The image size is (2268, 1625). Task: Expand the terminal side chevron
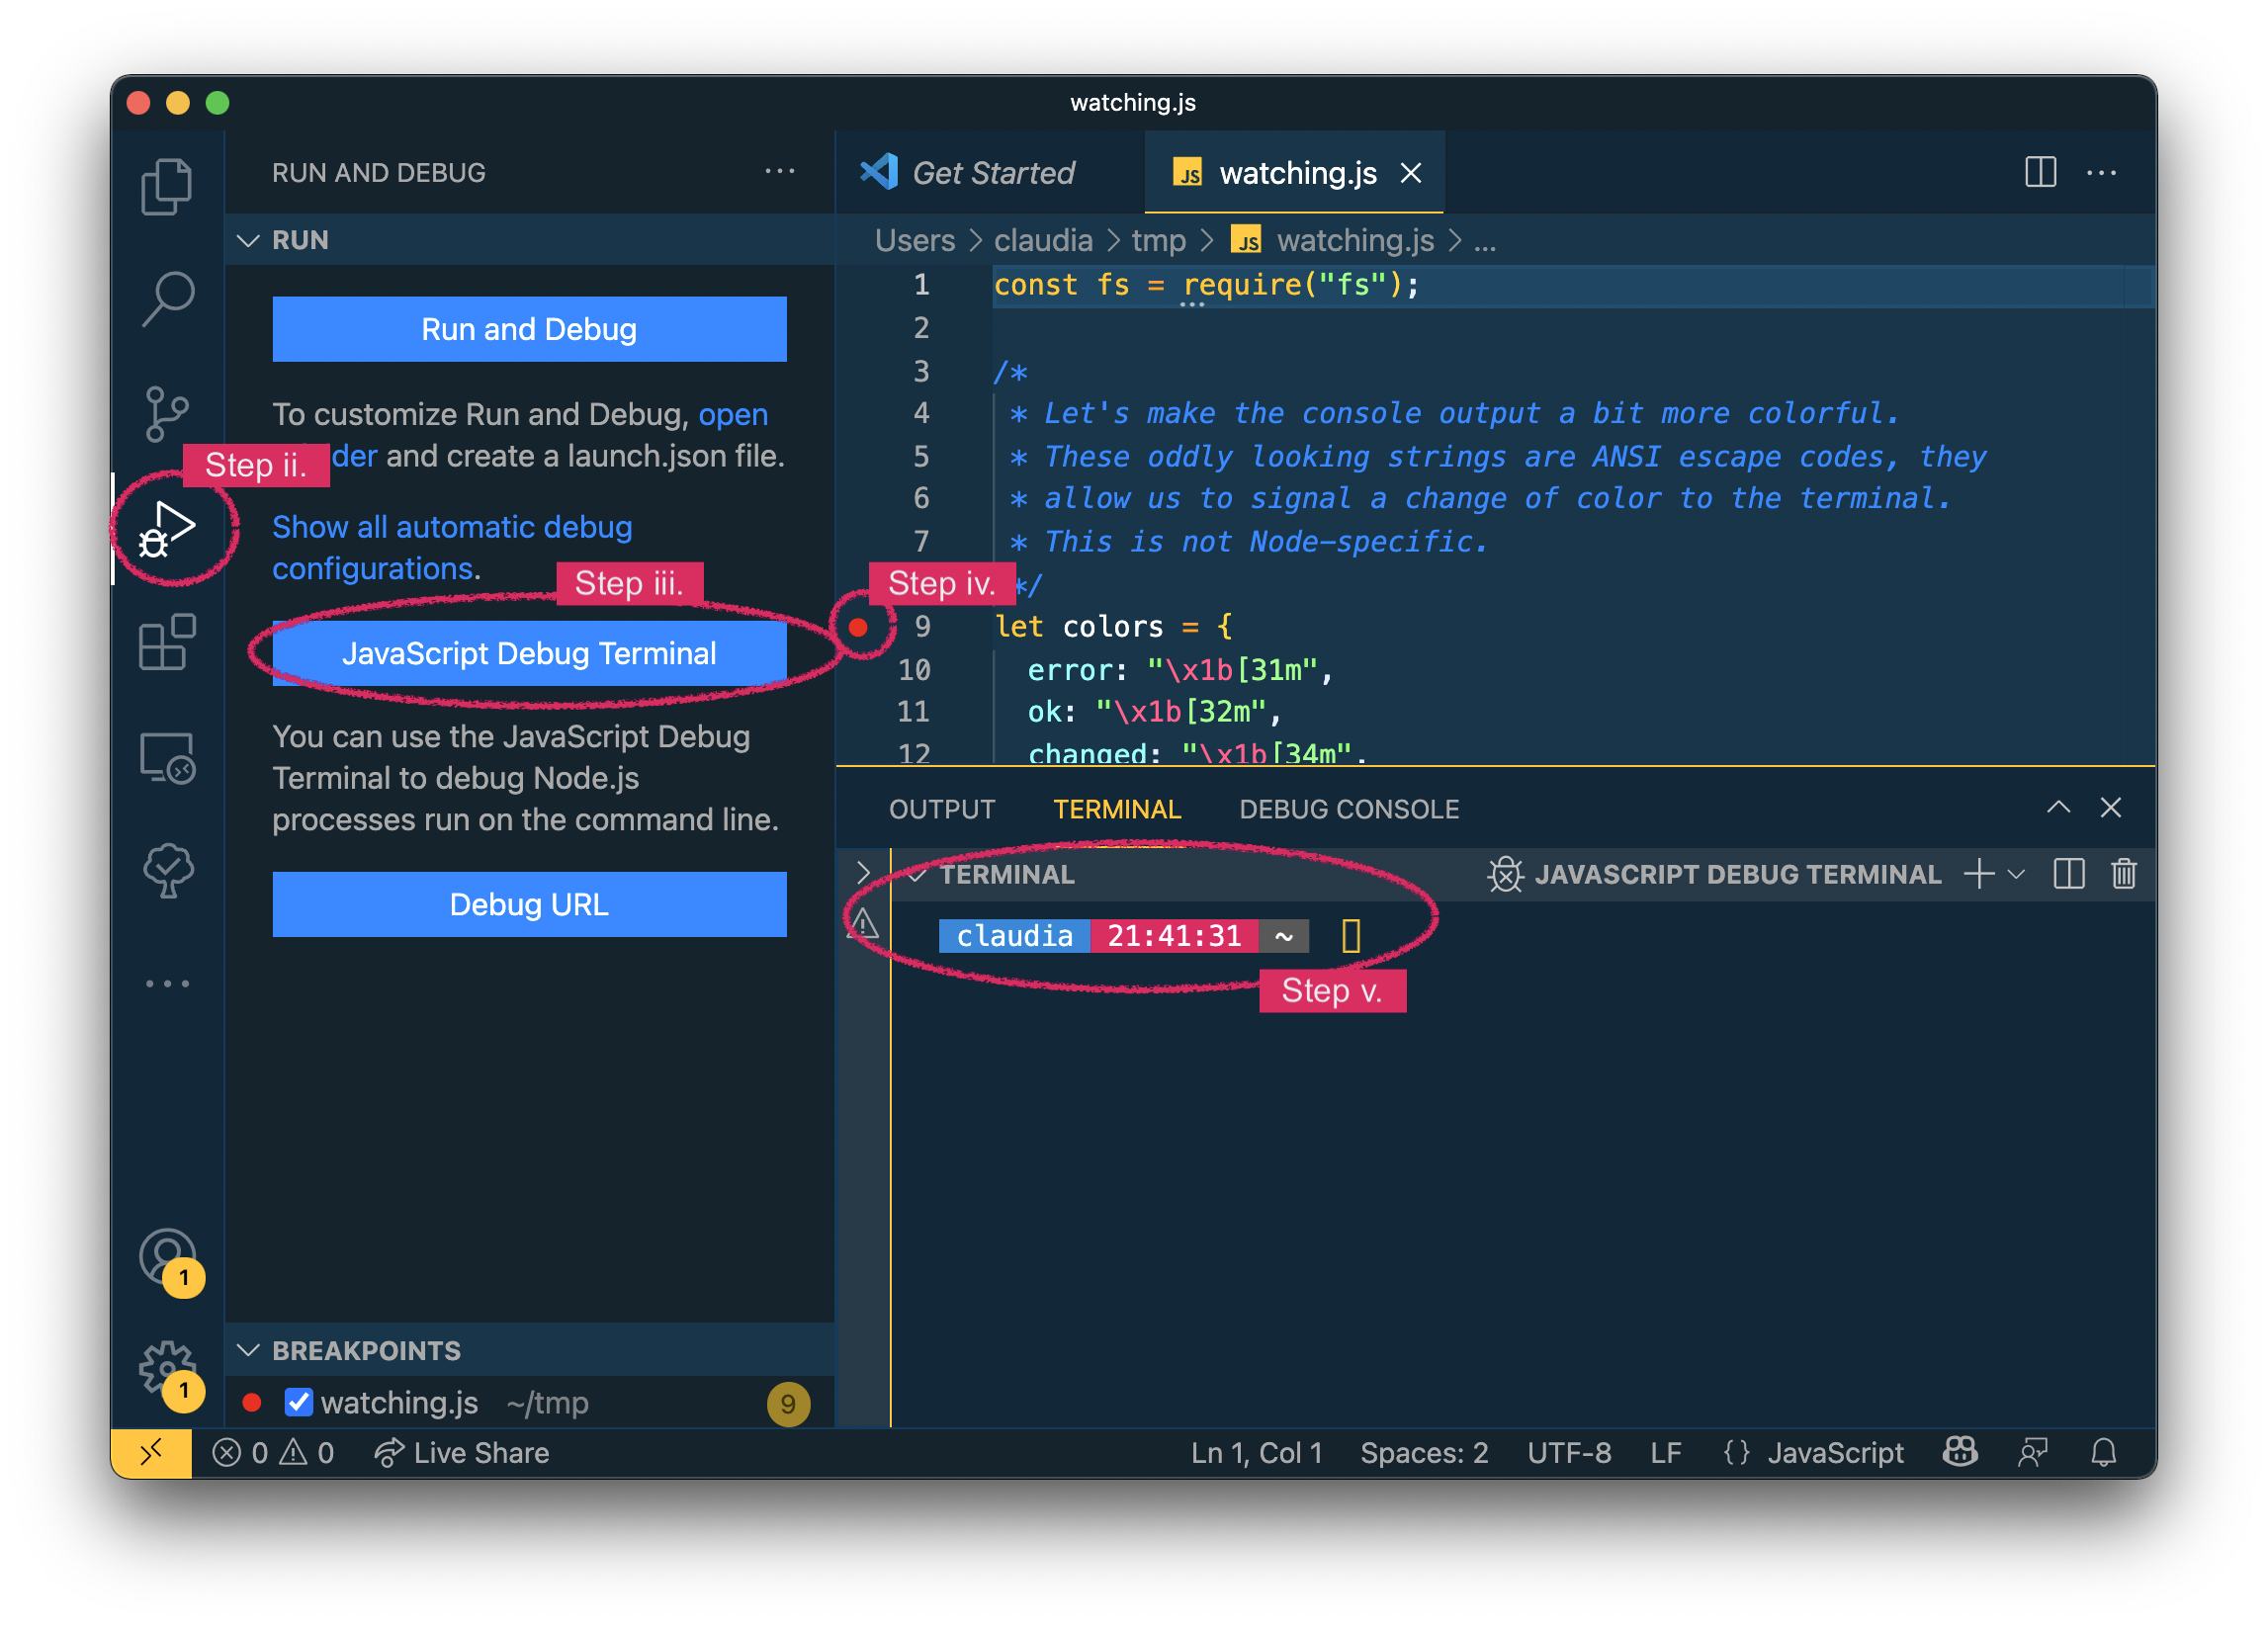click(x=864, y=873)
